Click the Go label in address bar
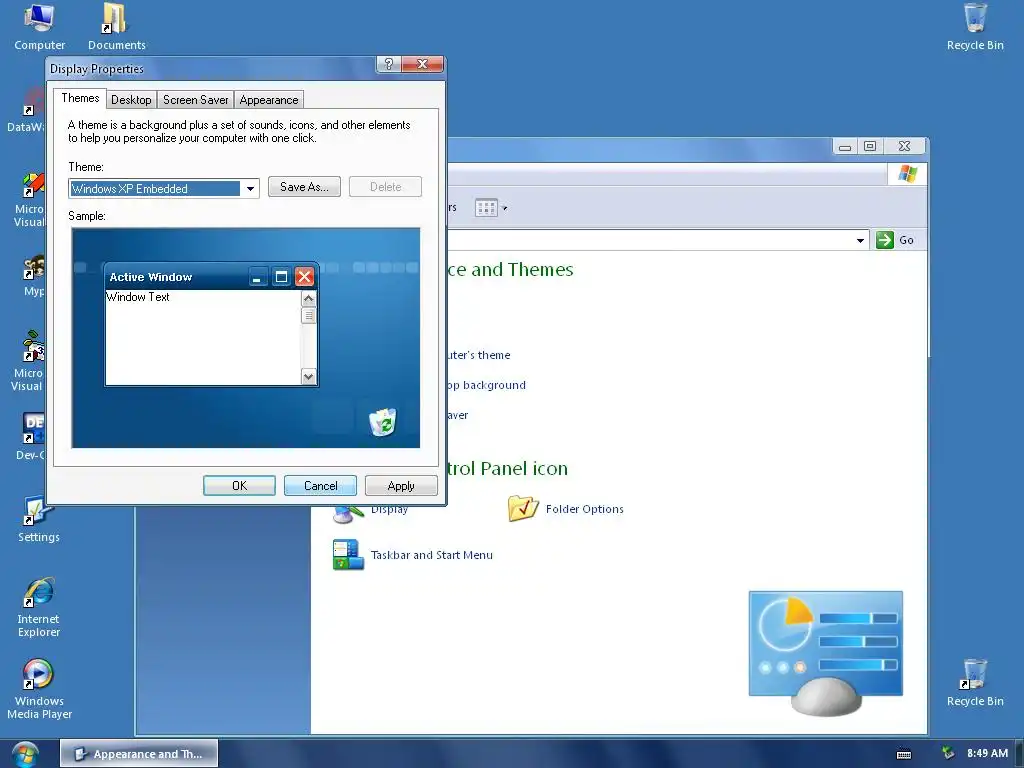Viewport: 1024px width, 768px height. click(906, 240)
